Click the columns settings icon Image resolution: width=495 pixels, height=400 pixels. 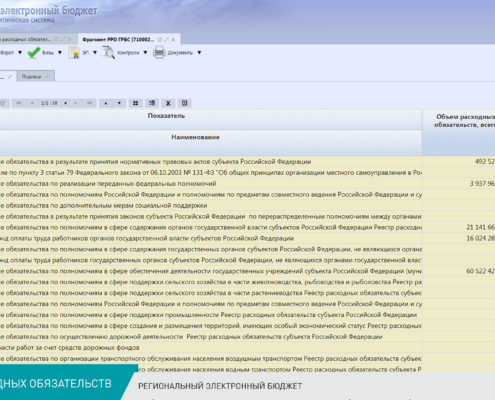click(152, 103)
